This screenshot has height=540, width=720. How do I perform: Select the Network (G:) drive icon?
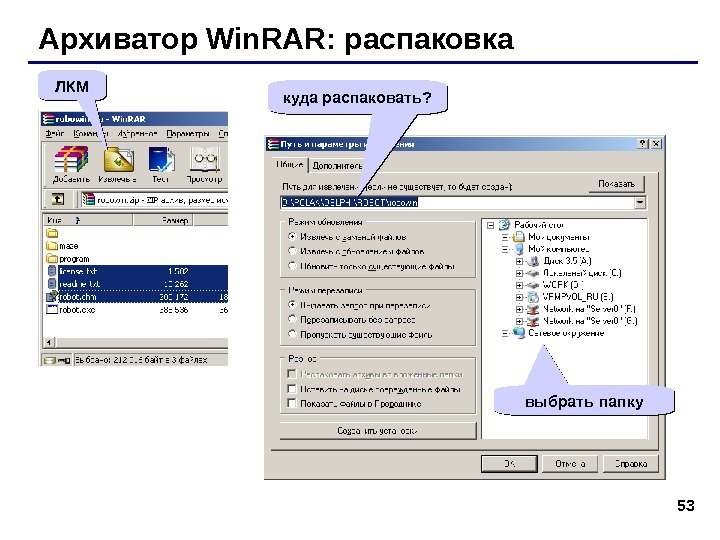[533, 321]
